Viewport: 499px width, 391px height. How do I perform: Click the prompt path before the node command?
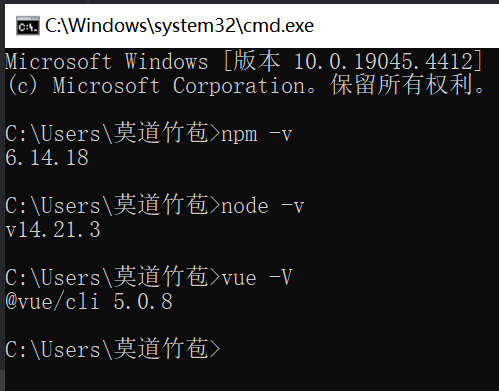click(113, 205)
